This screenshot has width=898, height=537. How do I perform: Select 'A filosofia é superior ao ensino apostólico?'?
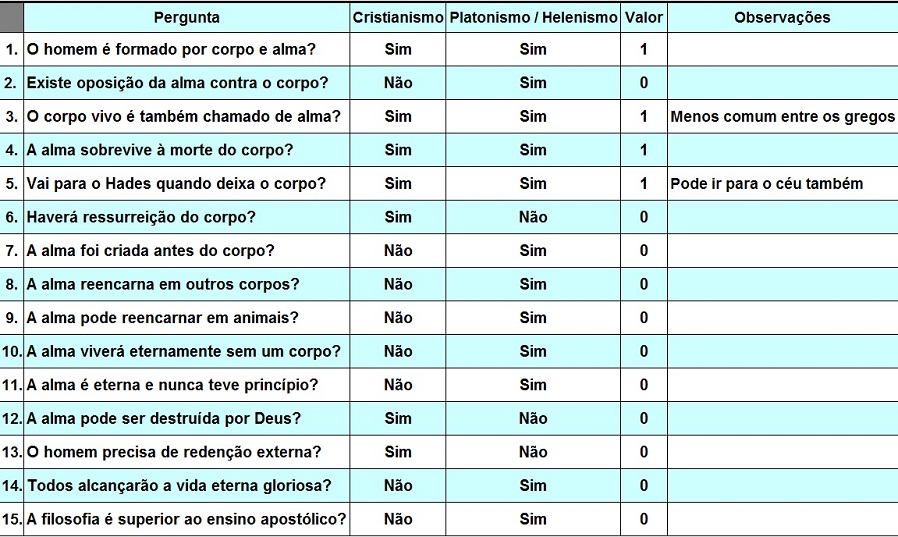click(x=187, y=519)
